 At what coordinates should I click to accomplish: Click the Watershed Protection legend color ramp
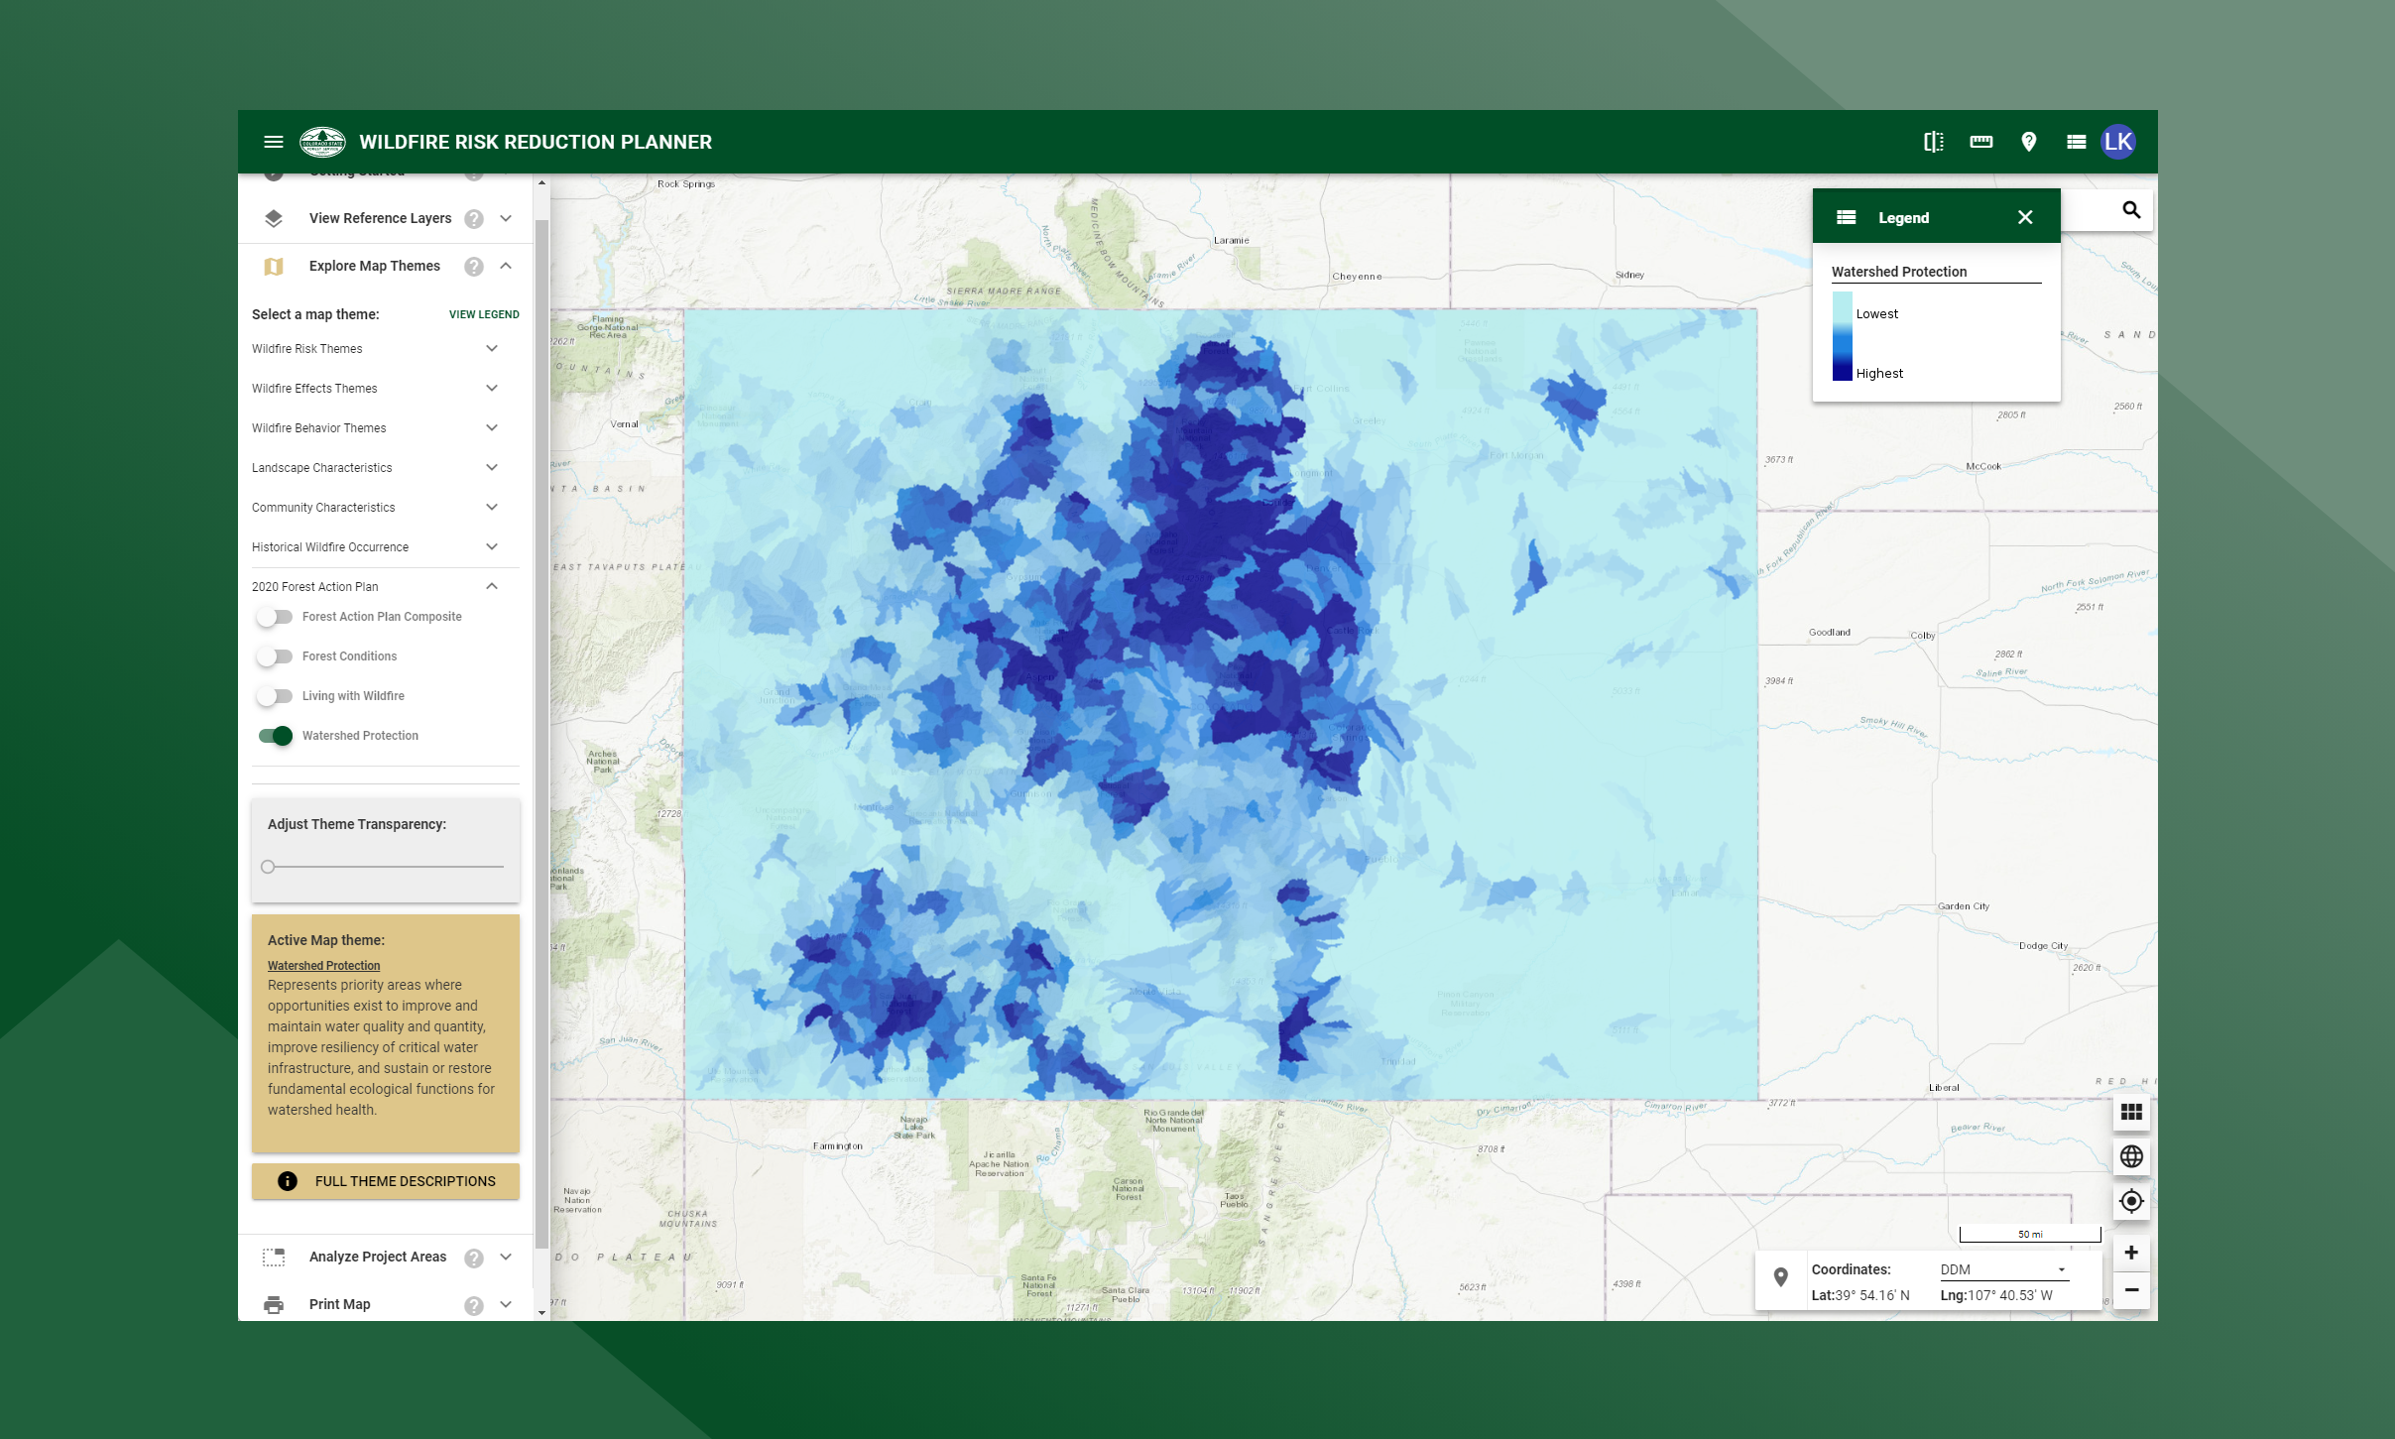tap(1841, 336)
